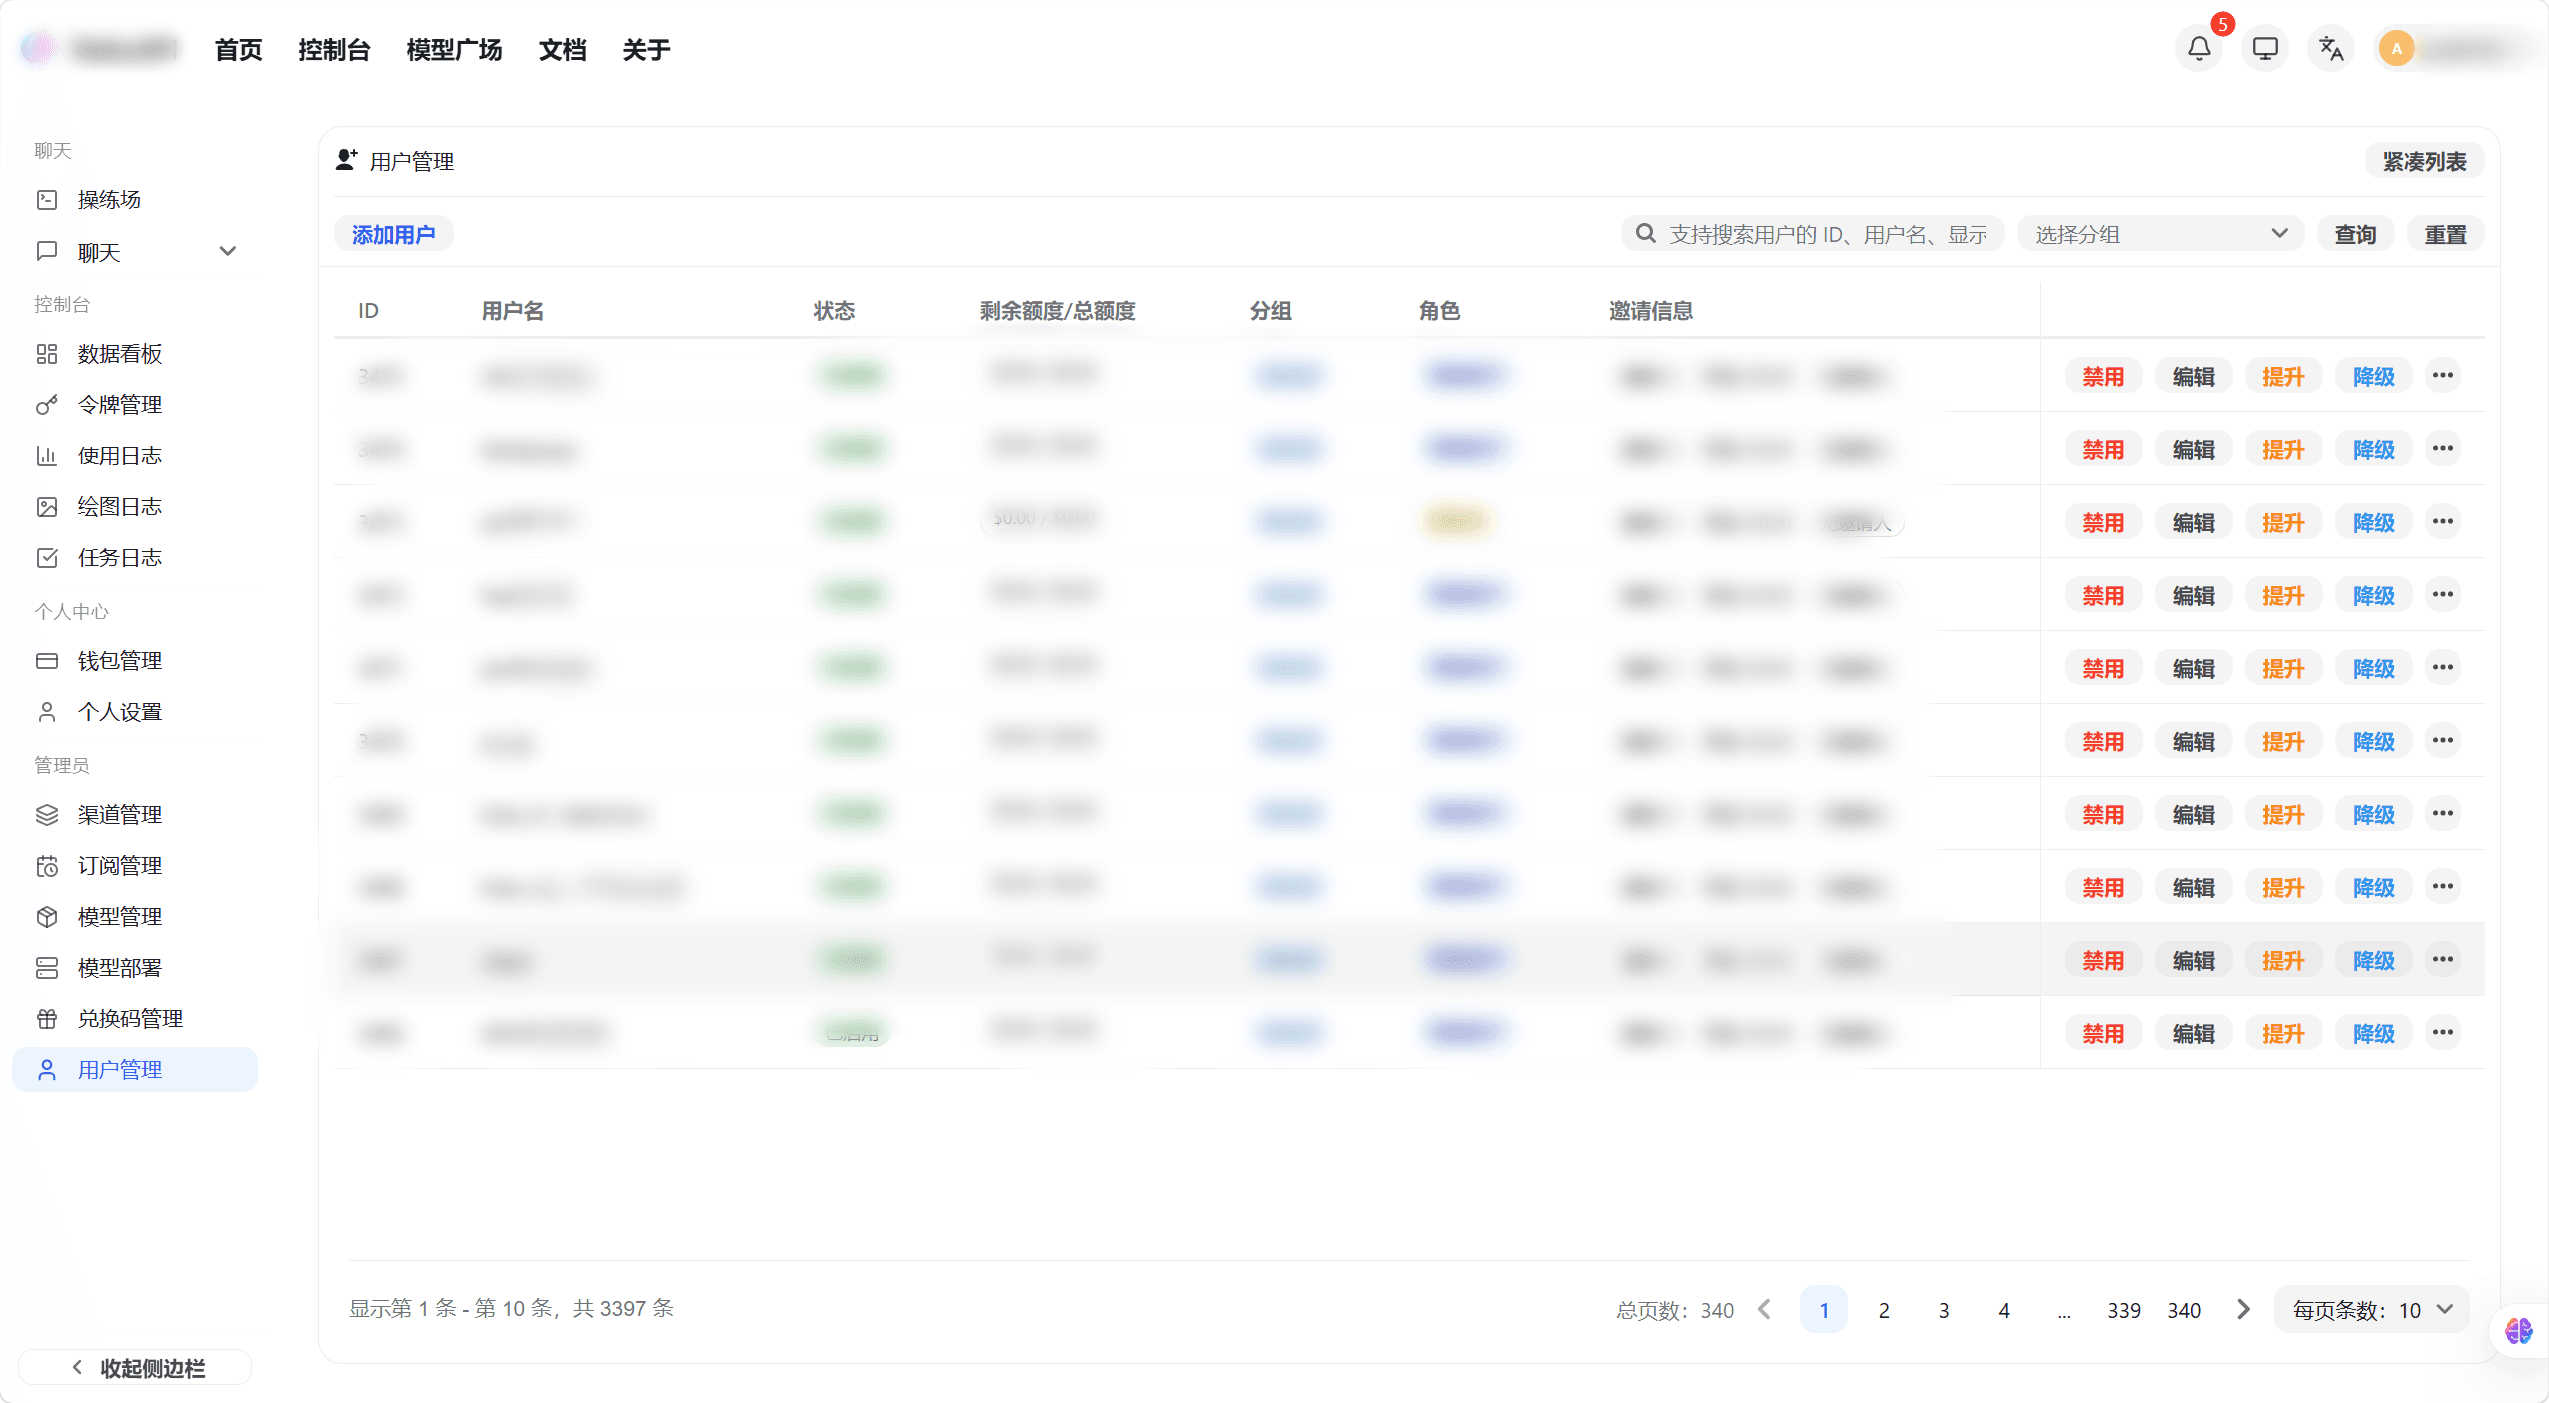Open the 绘图日志 page
Image resolution: width=2549 pixels, height=1403 pixels.
point(119,506)
